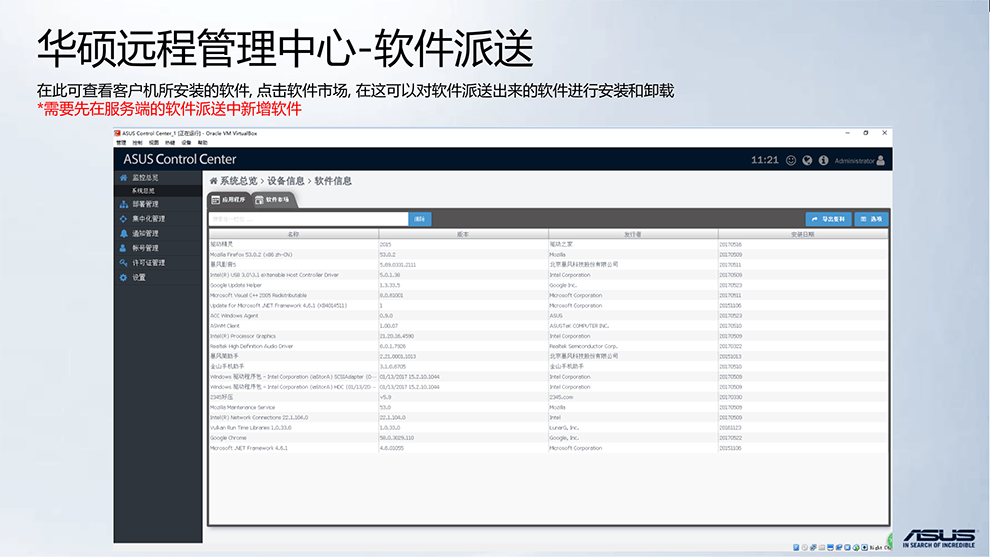This screenshot has height=557, width=990.
Task: Select 系统总览 under 监控总览
Action: 144,190
